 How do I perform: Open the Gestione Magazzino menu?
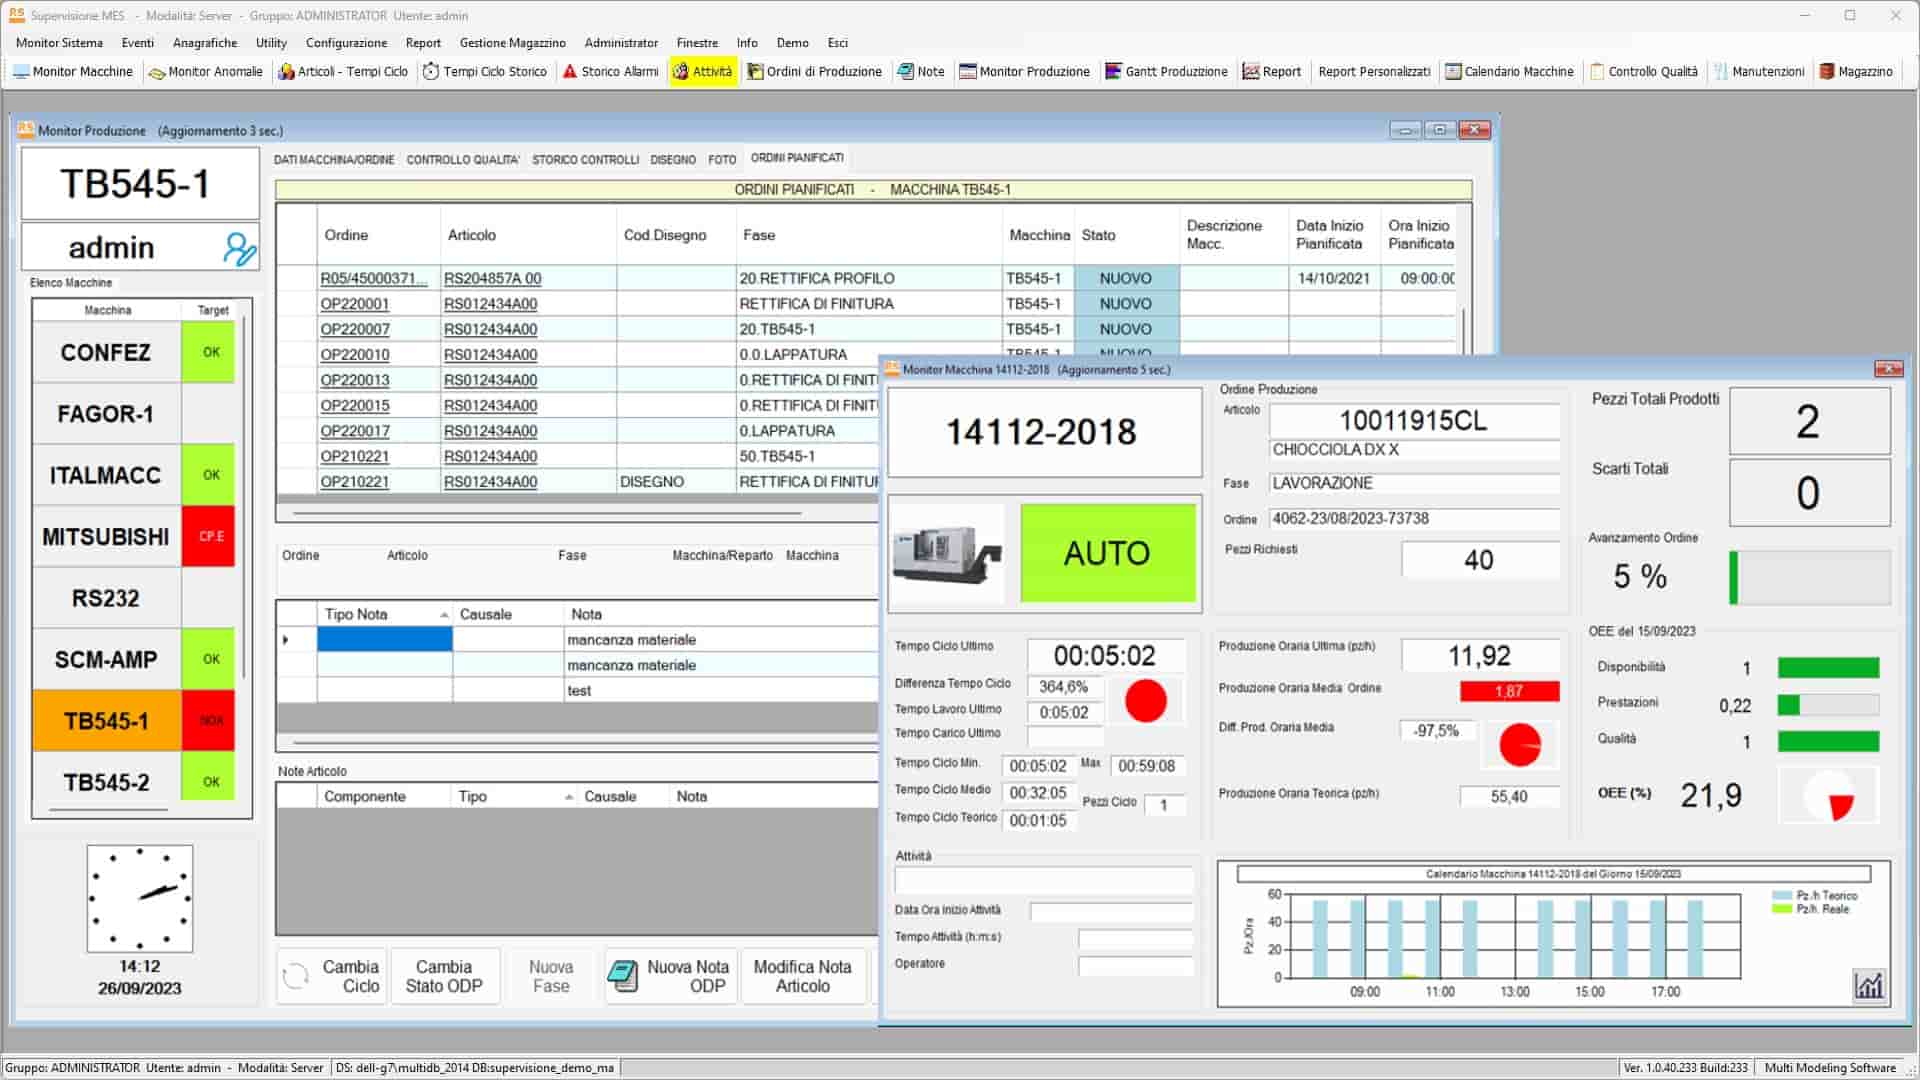click(x=512, y=43)
